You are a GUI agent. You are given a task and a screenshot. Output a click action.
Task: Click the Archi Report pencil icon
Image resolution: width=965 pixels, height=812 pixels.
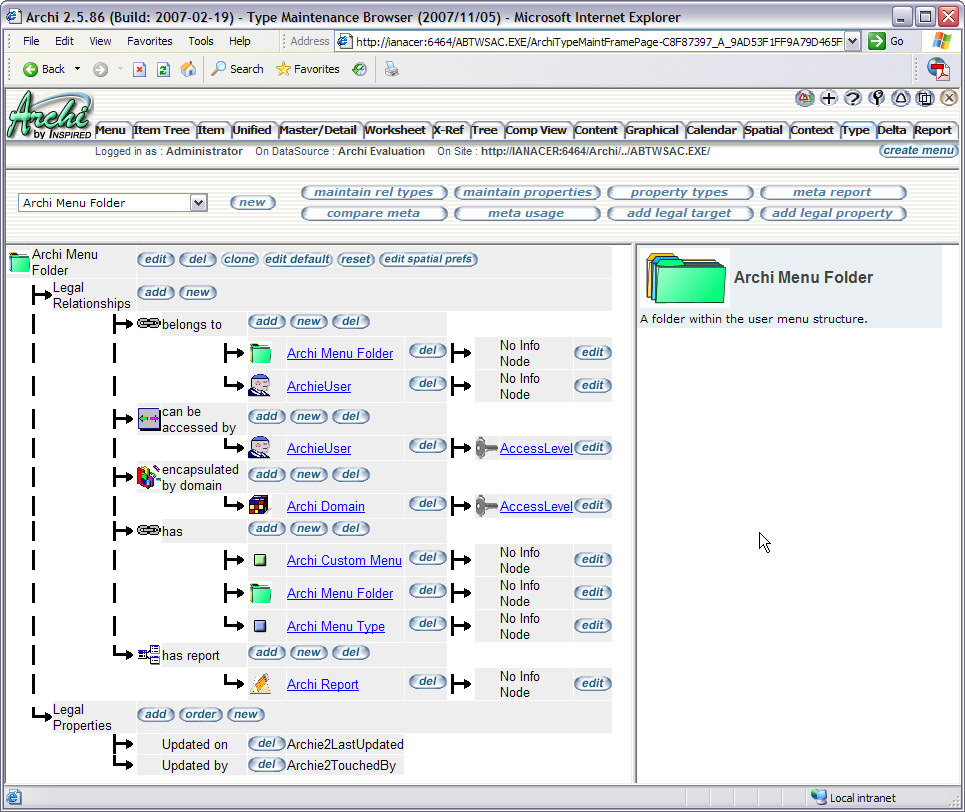(260, 683)
